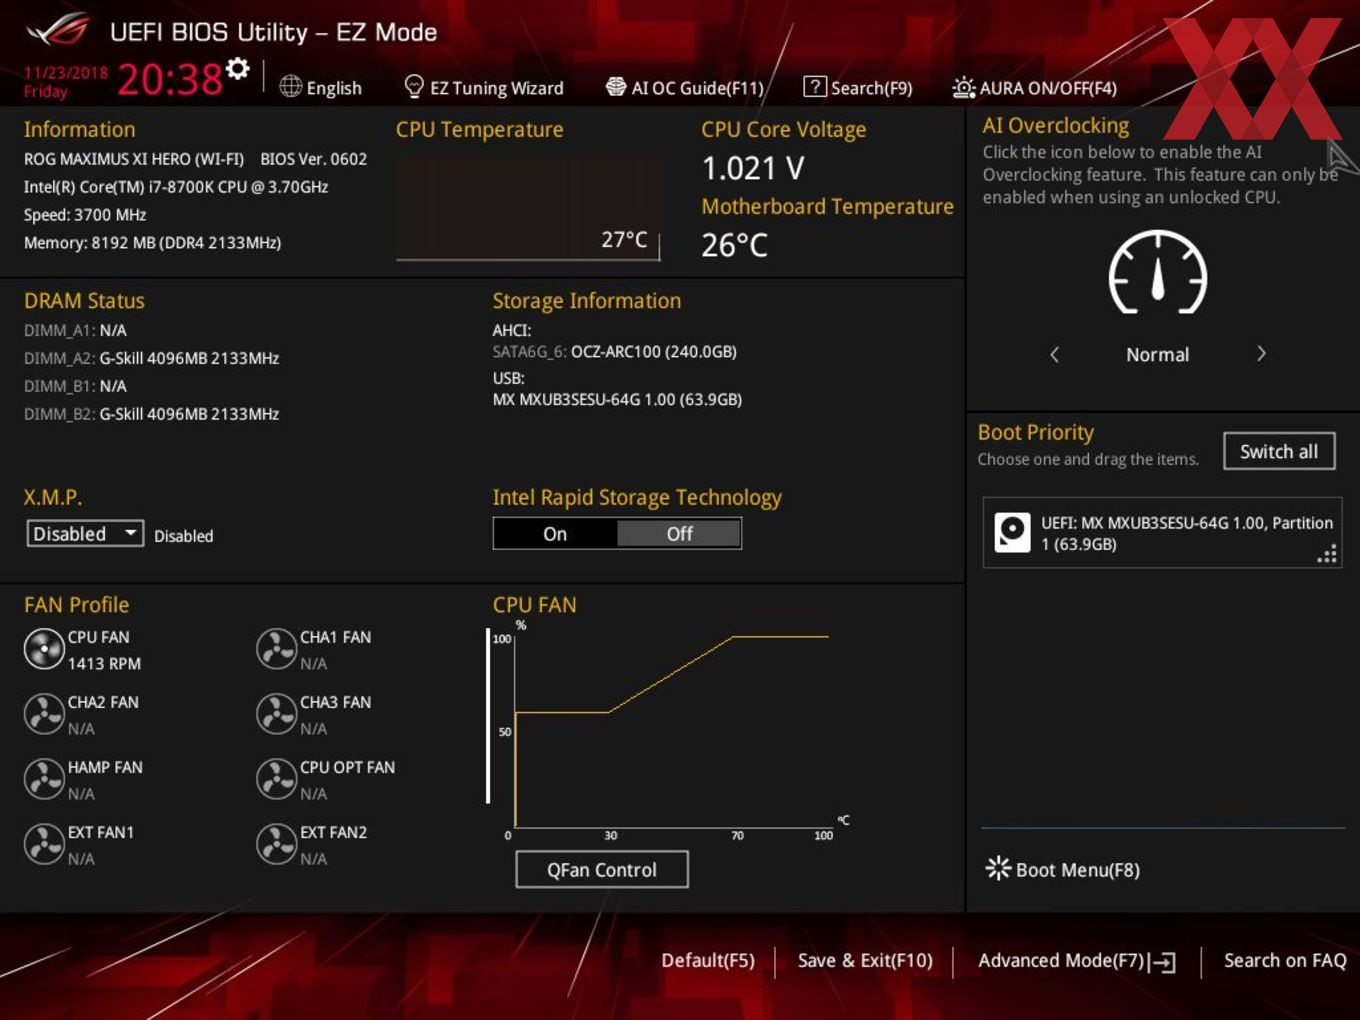This screenshot has width=1360, height=1020.
Task: Click the ROG logo
Action: 58,30
